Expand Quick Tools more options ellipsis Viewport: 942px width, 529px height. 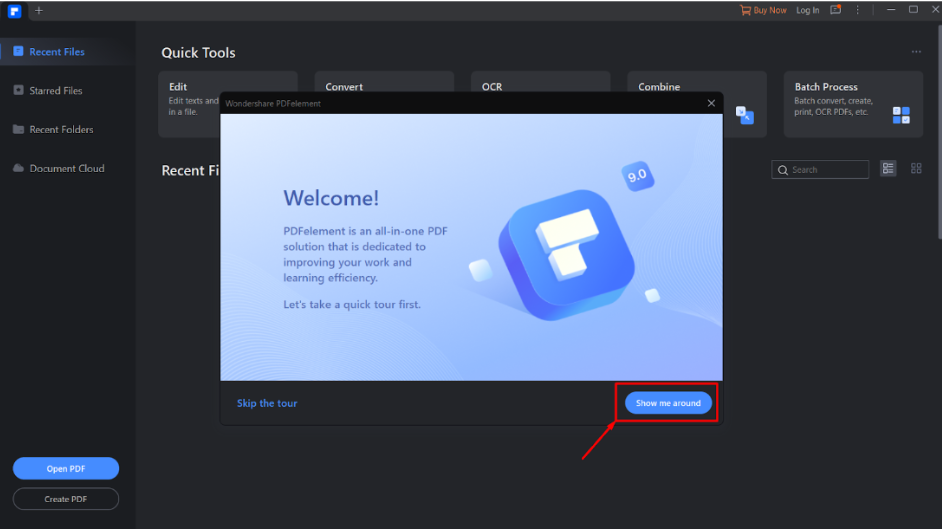click(916, 52)
